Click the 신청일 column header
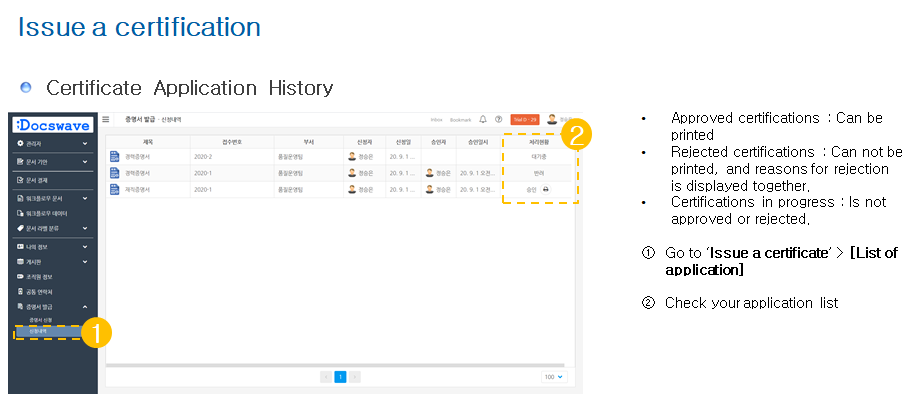The image size is (918, 394). [403, 142]
